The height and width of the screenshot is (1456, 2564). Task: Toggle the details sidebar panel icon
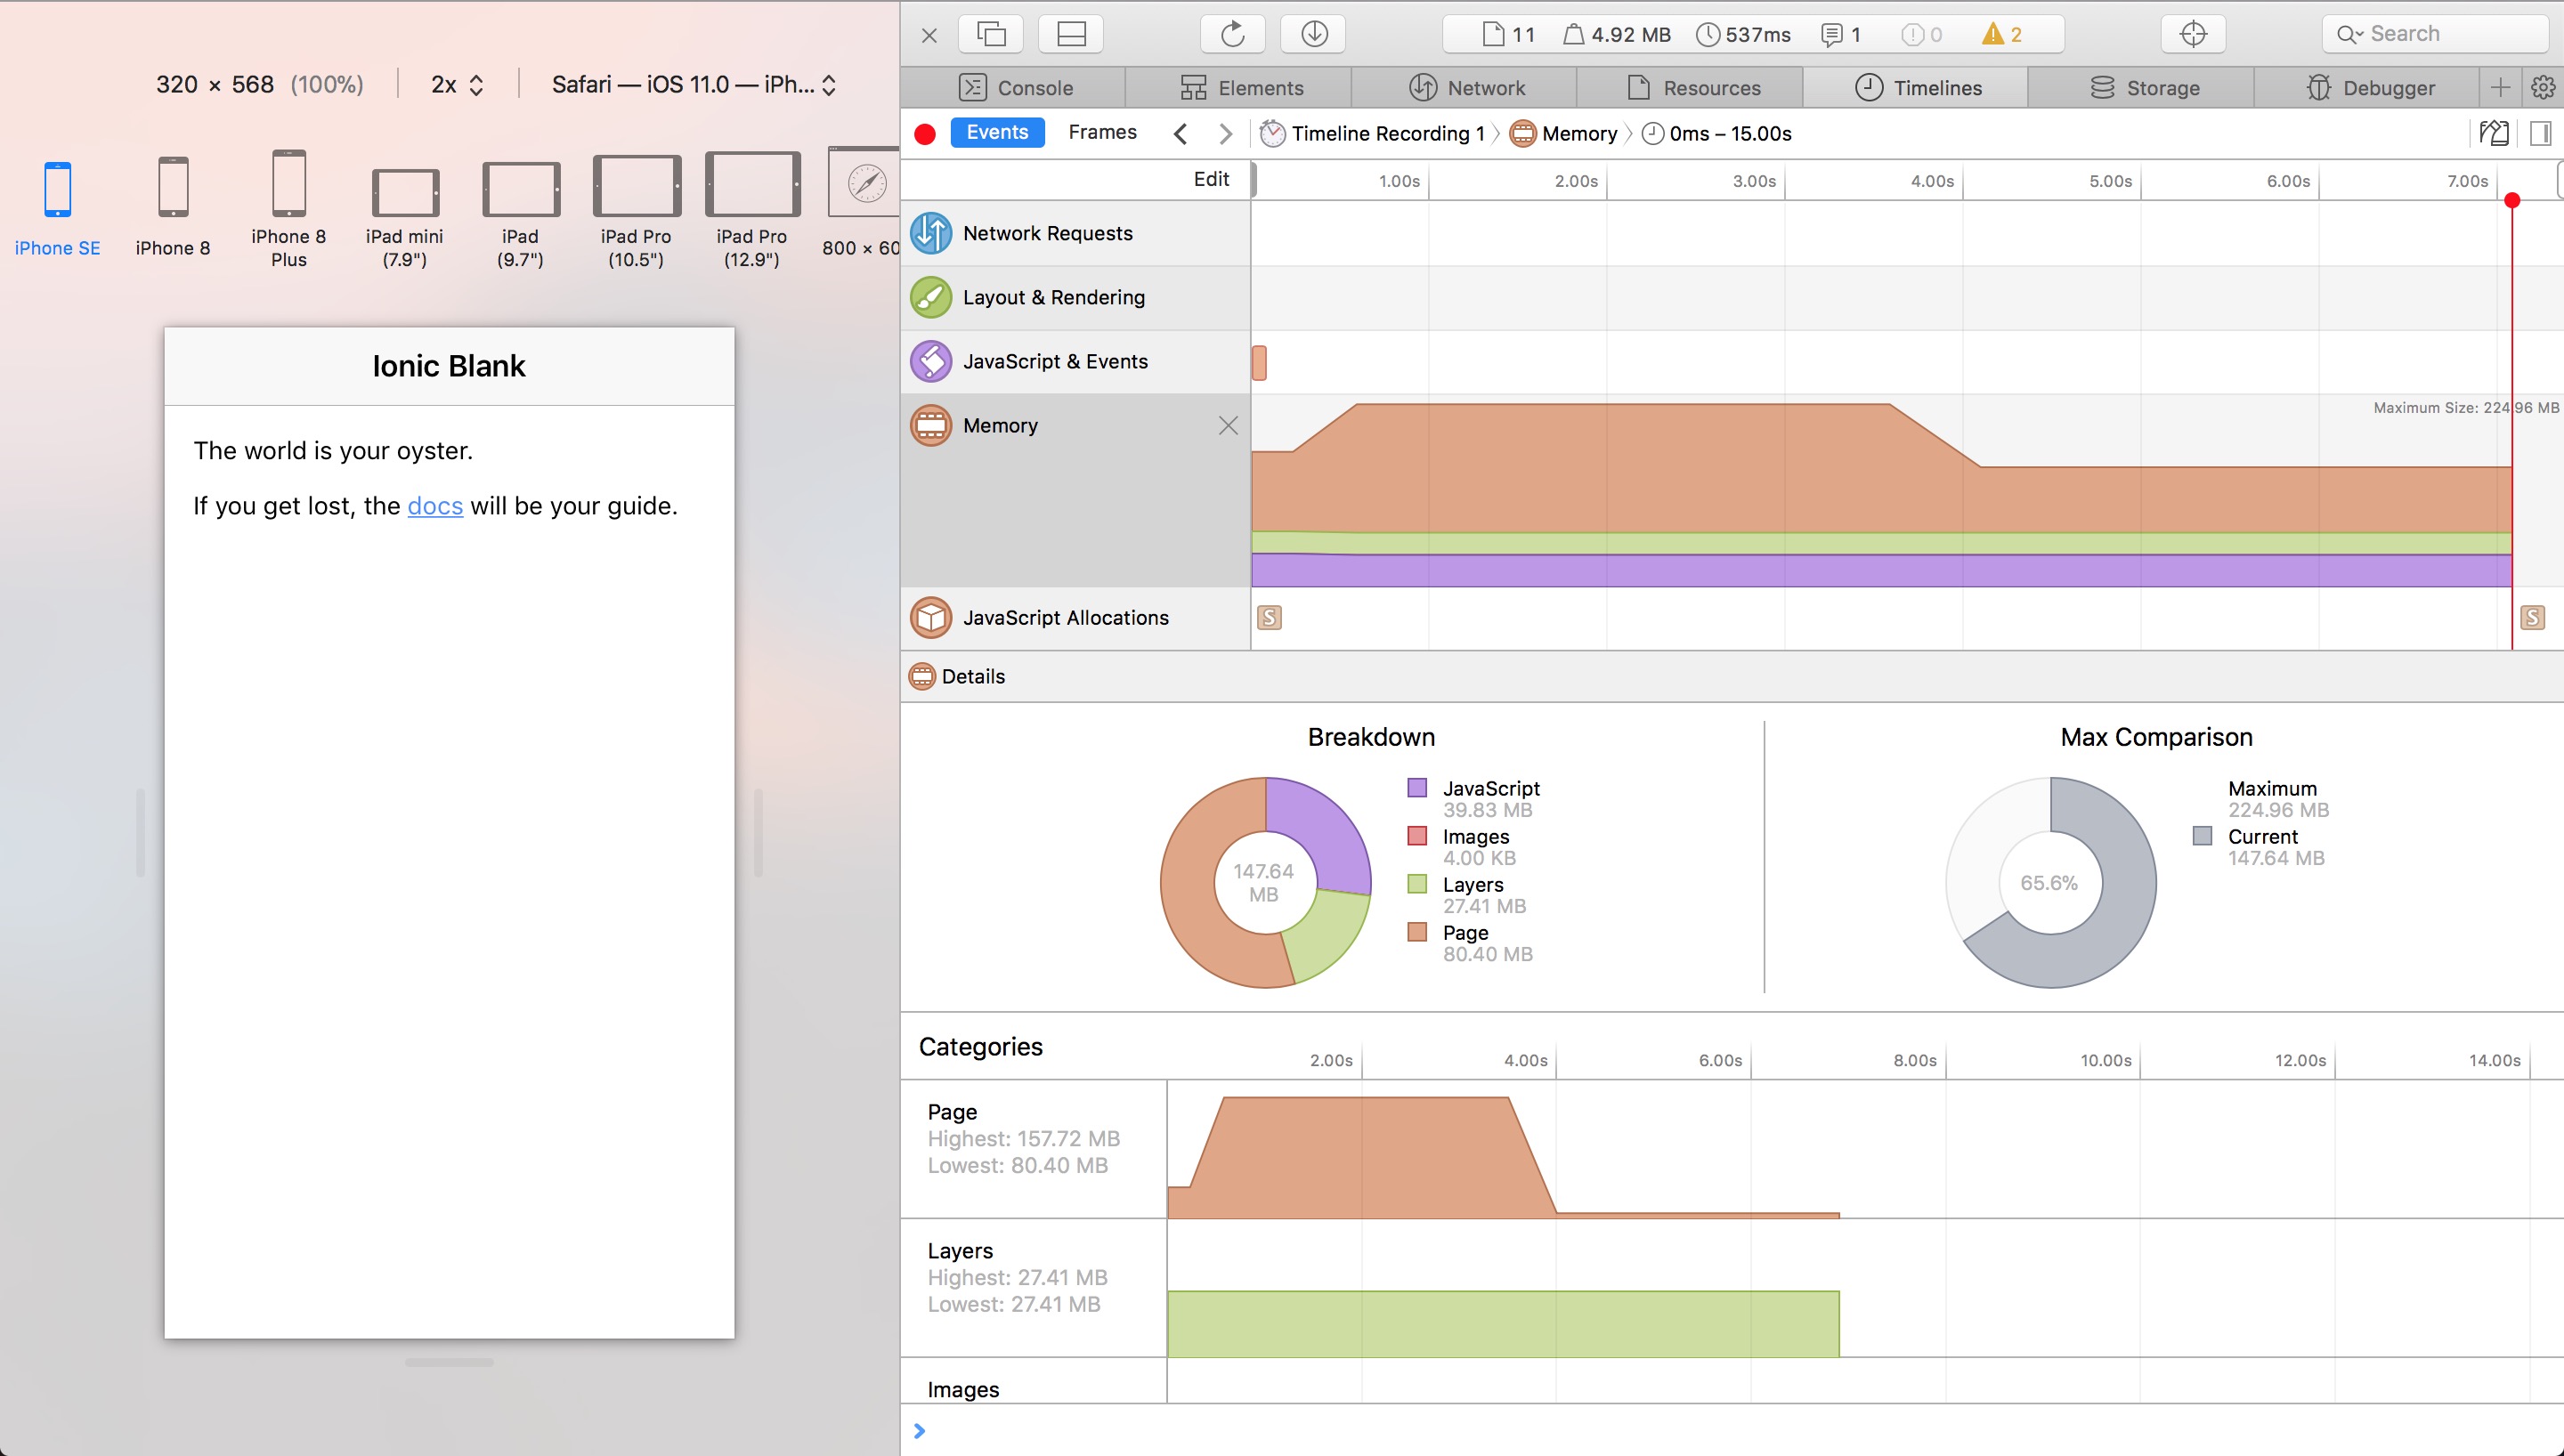point(2540,133)
